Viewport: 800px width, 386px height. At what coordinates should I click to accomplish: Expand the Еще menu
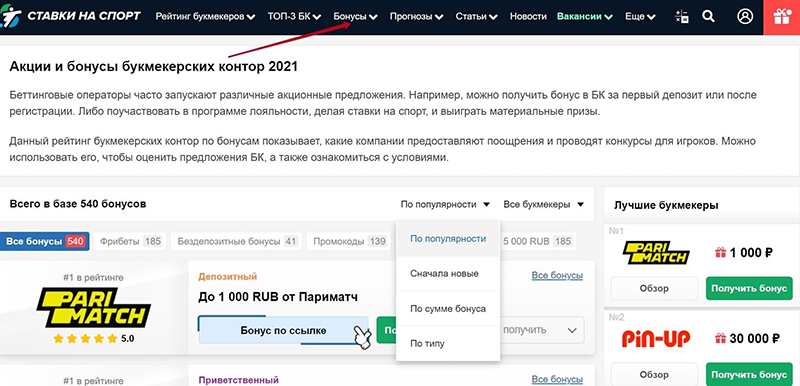[640, 16]
